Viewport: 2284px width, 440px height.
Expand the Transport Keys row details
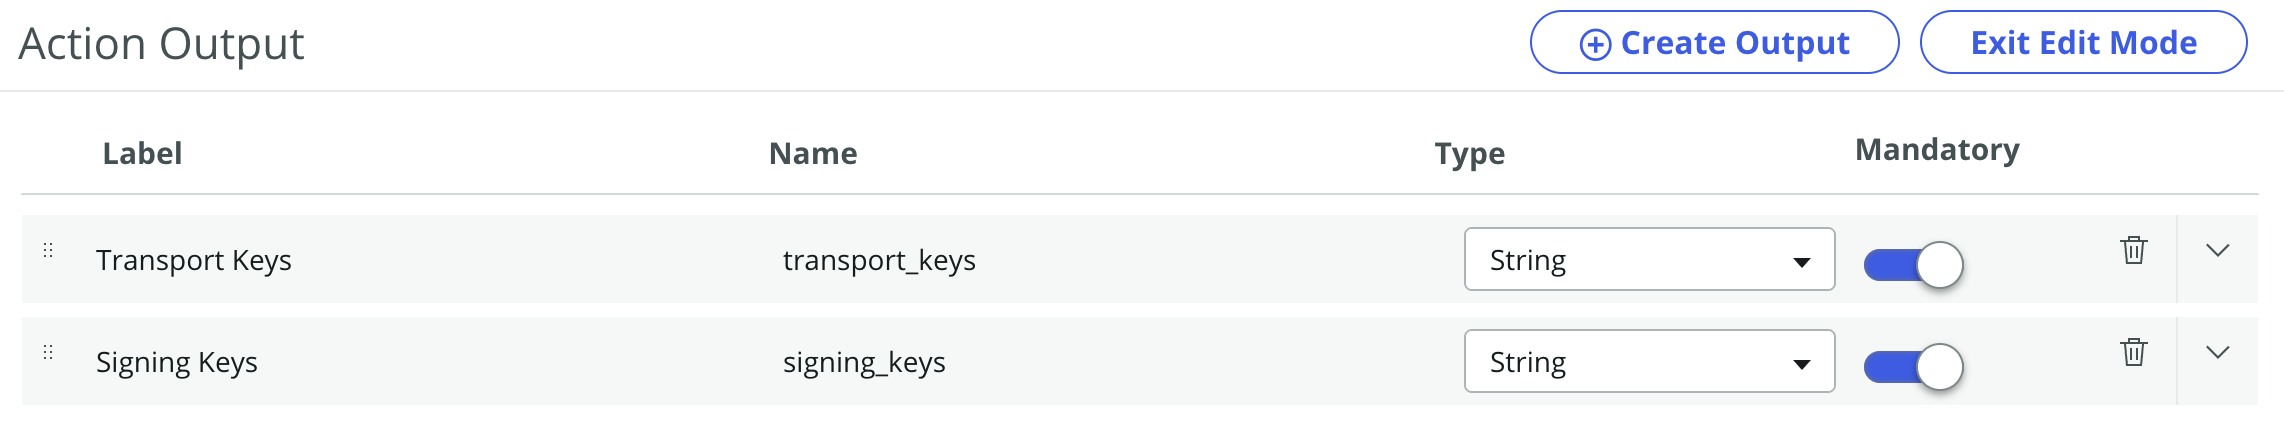(2217, 250)
